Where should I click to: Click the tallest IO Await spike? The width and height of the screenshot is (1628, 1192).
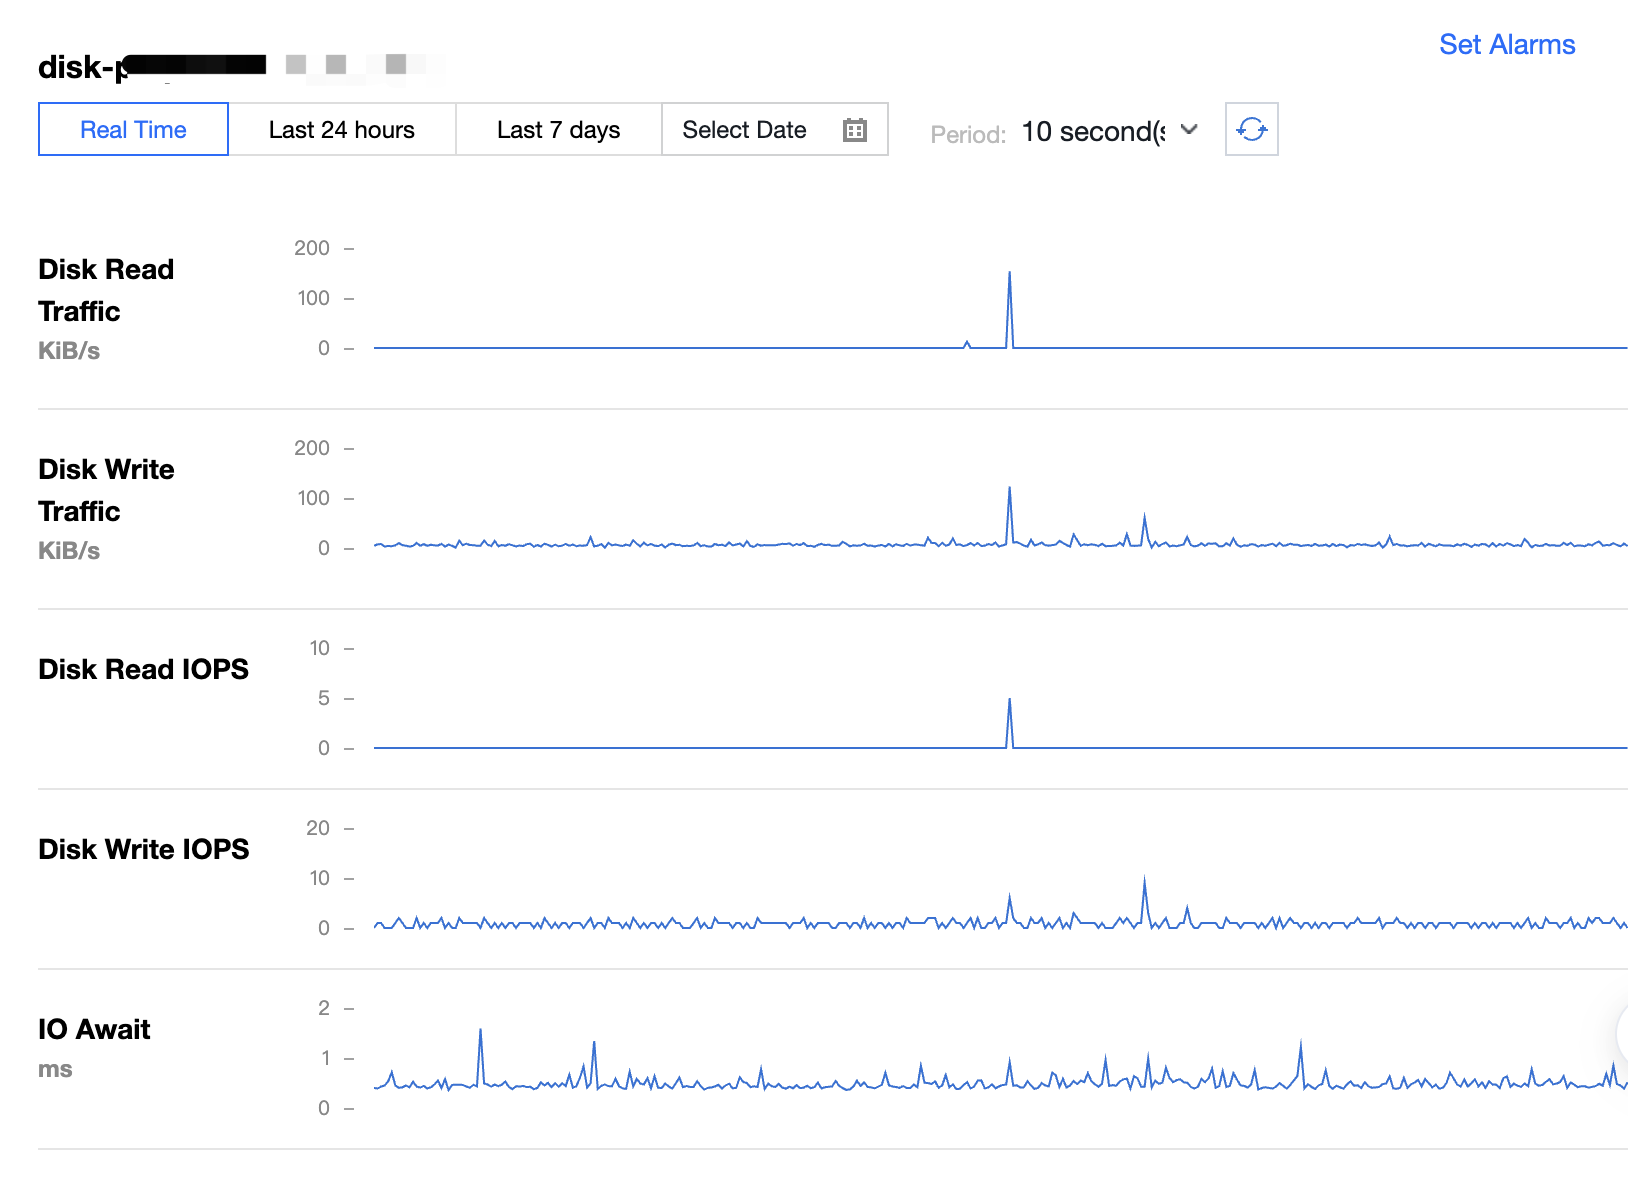click(480, 1031)
